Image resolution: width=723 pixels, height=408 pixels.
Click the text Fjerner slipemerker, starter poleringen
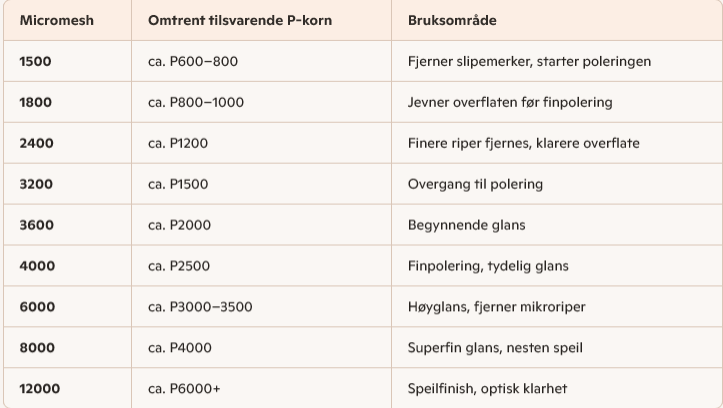(x=529, y=61)
